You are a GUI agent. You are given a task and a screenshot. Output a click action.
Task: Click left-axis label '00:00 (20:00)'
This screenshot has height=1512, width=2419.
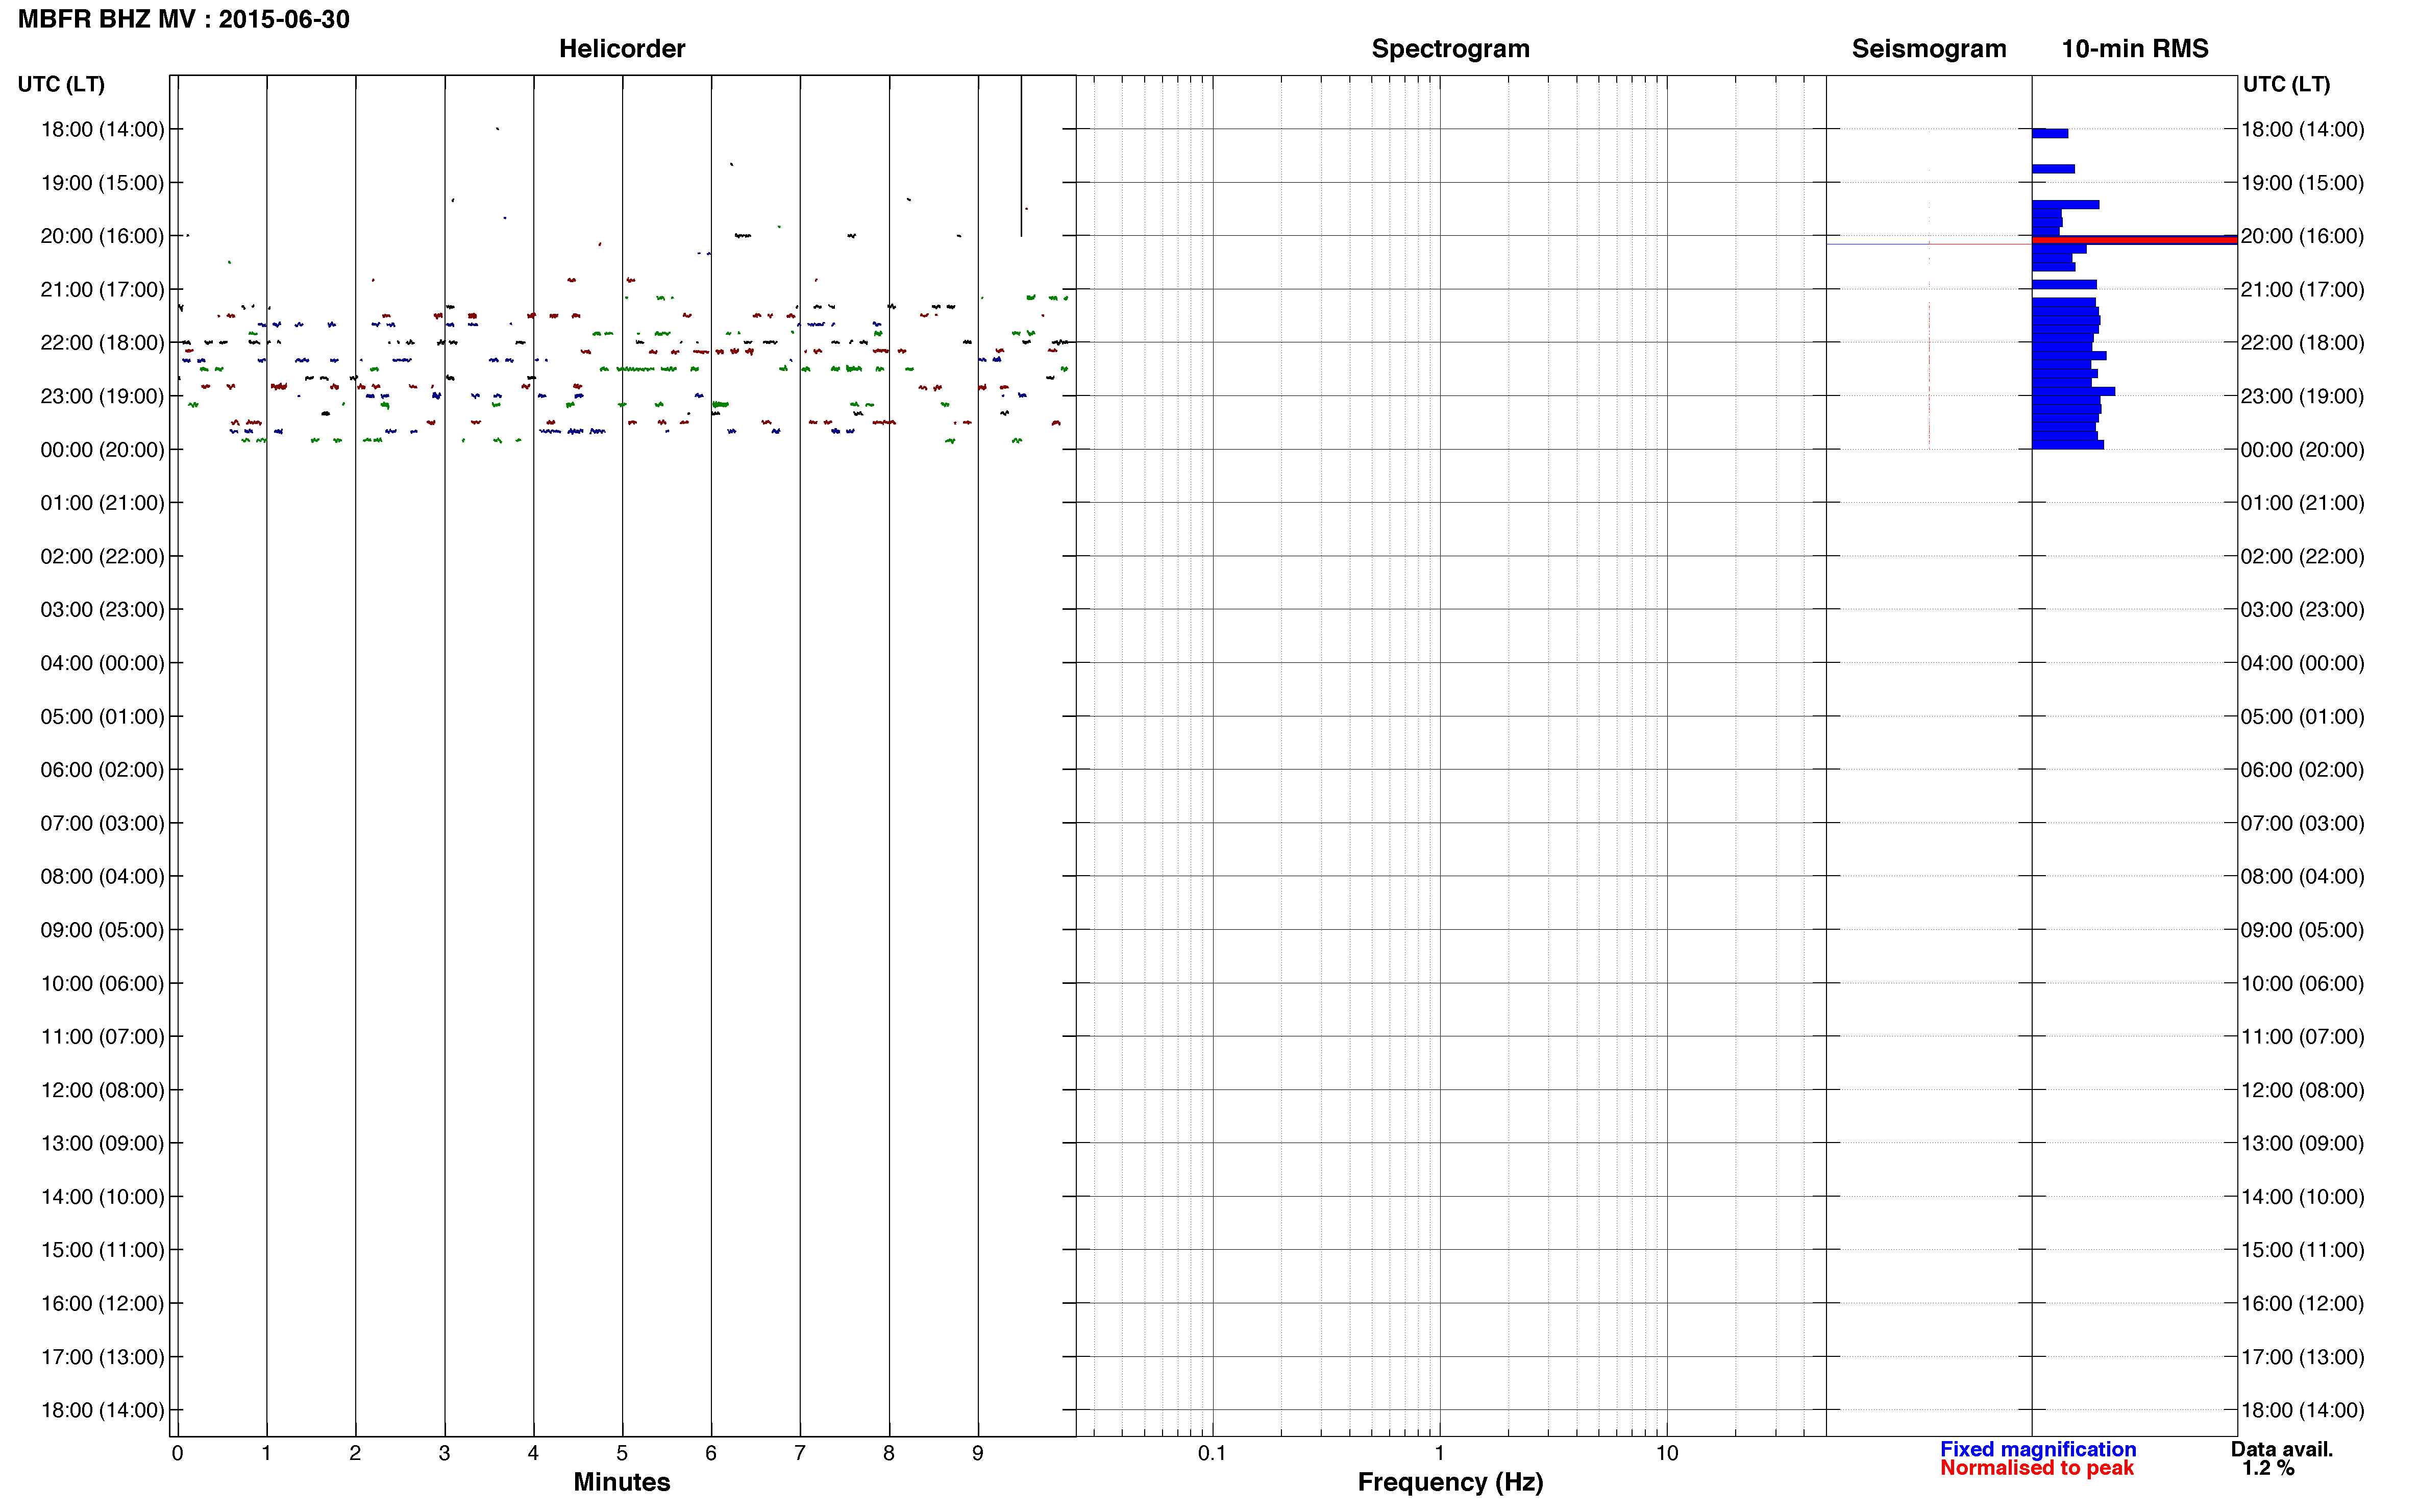click(102, 450)
